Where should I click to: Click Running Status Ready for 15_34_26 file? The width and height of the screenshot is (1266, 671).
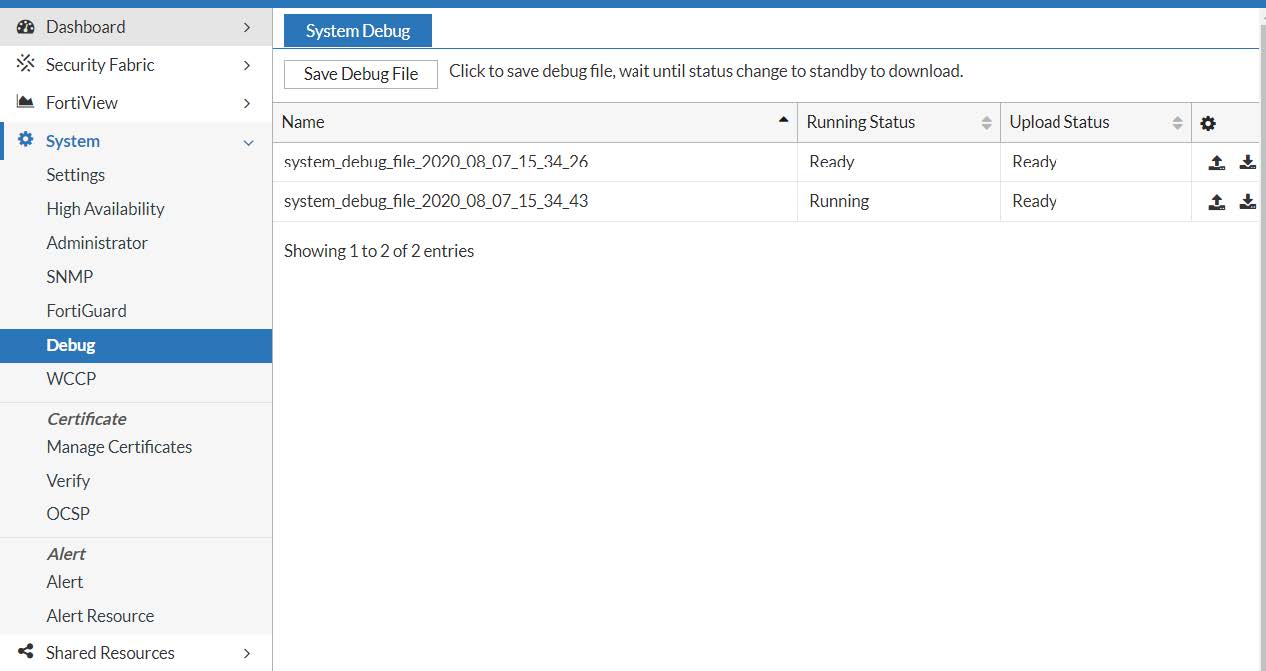coord(832,162)
